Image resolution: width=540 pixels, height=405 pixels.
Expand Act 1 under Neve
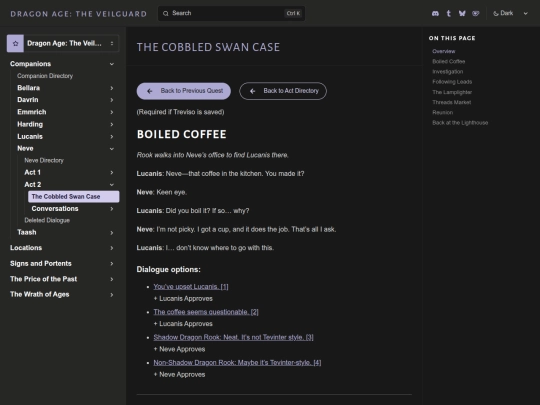[69, 172]
